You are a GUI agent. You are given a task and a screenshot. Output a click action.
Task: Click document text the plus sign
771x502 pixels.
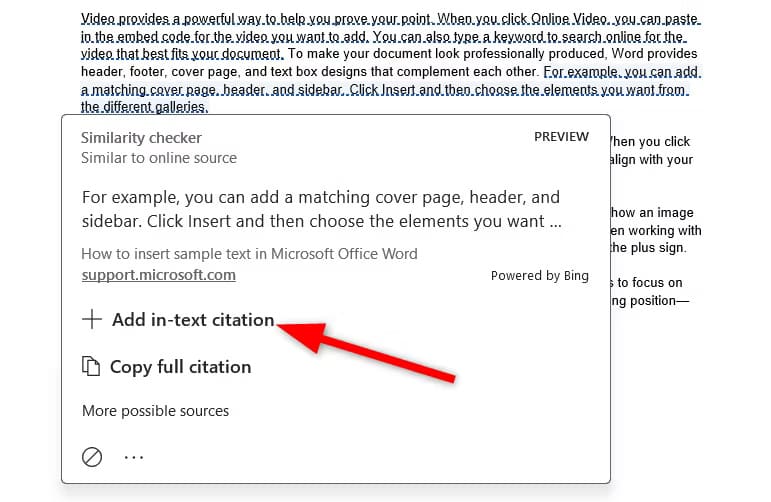pos(648,247)
